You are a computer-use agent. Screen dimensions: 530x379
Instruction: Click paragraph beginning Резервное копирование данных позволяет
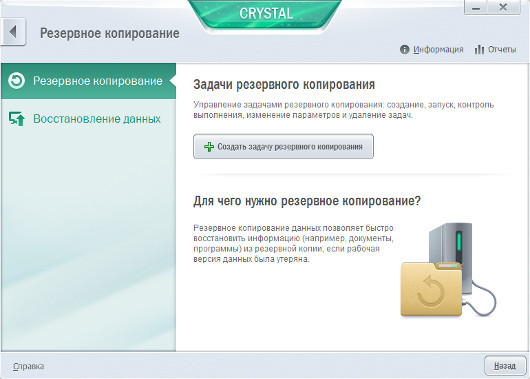293,244
